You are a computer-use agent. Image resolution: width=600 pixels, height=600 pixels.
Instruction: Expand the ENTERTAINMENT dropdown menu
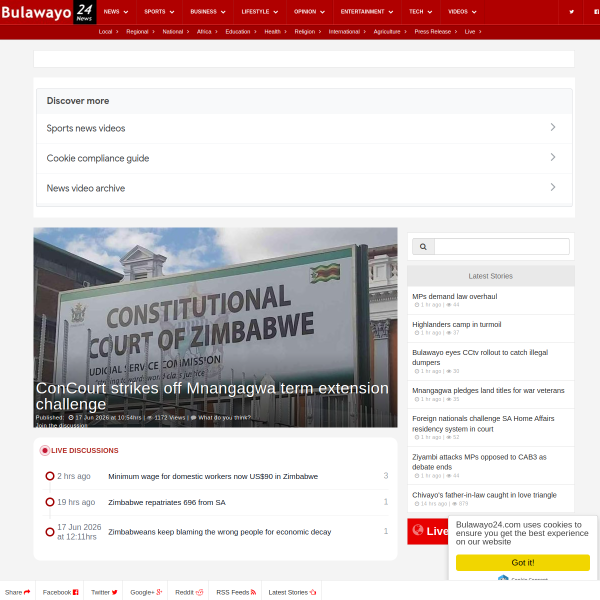tap(367, 12)
